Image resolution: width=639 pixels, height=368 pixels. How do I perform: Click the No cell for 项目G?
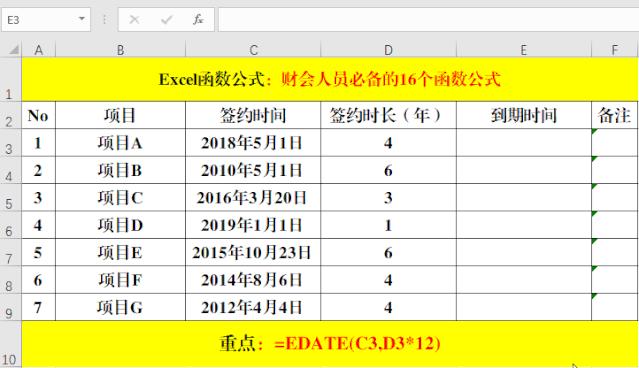[x=38, y=307]
